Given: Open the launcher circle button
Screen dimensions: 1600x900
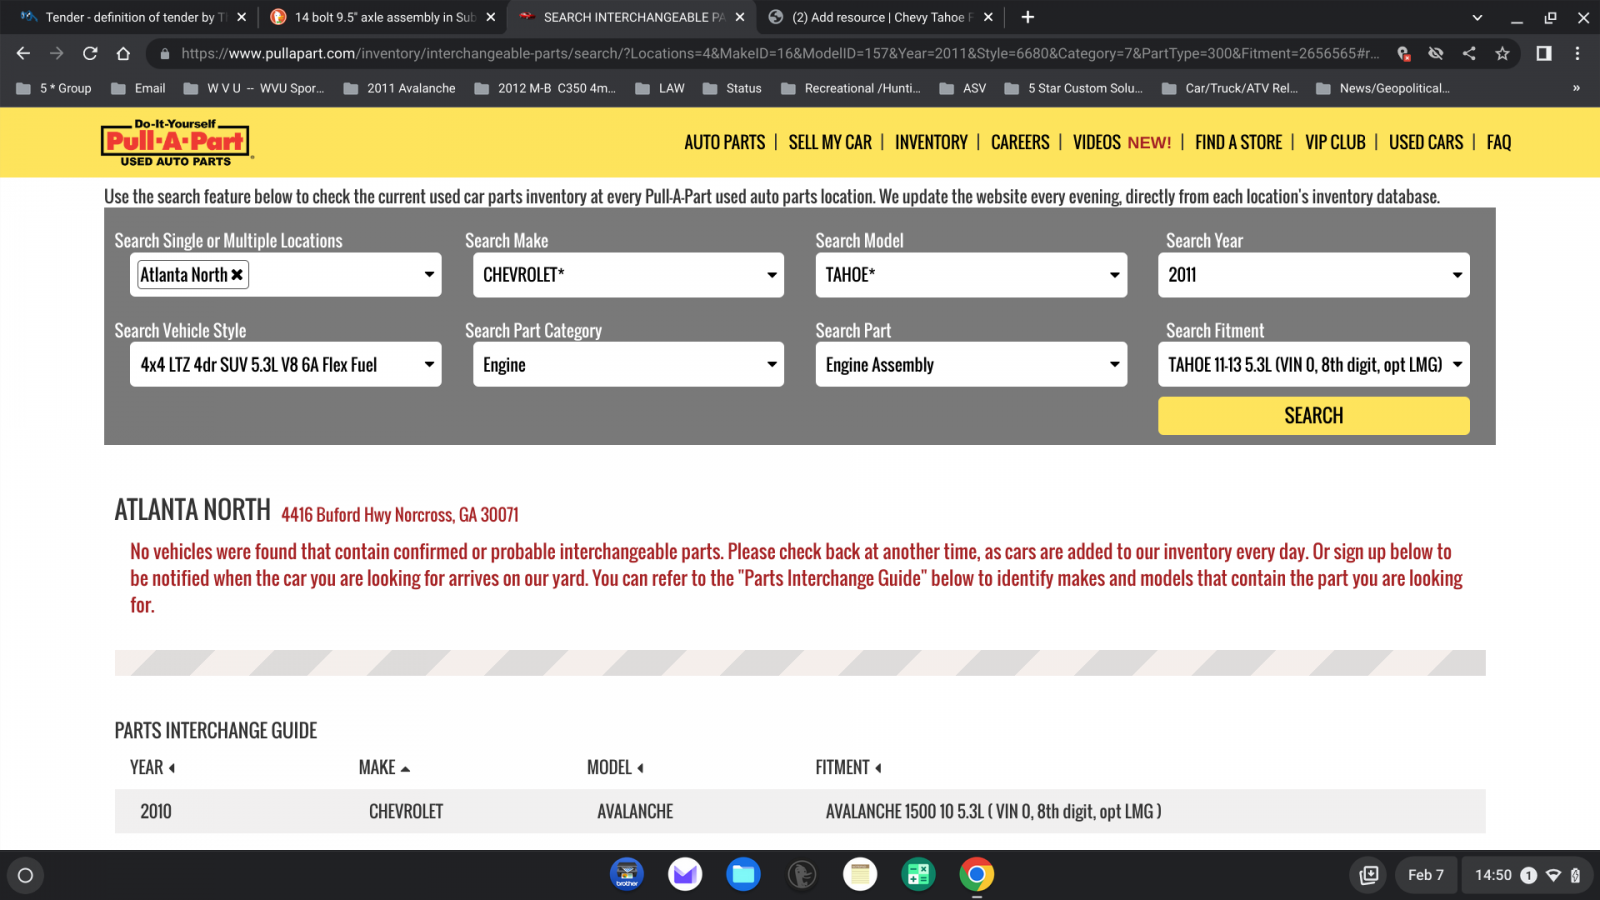Looking at the screenshot, I should click(x=26, y=875).
